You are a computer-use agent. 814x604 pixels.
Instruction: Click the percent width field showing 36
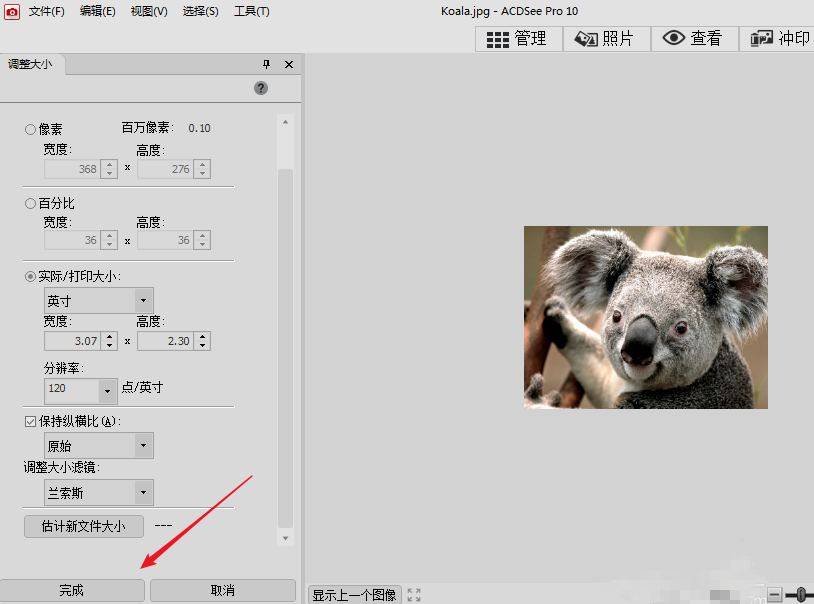(x=72, y=240)
